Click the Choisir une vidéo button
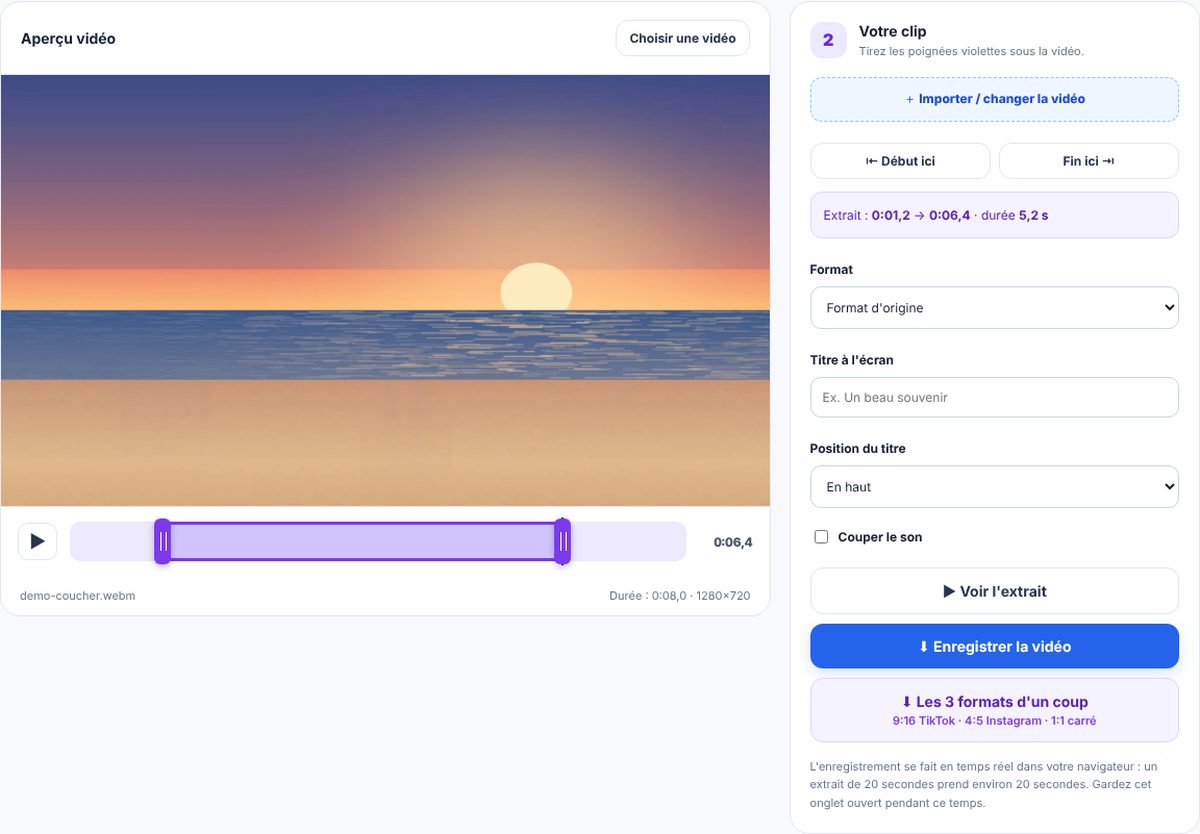The height and width of the screenshot is (834, 1200). (682, 38)
